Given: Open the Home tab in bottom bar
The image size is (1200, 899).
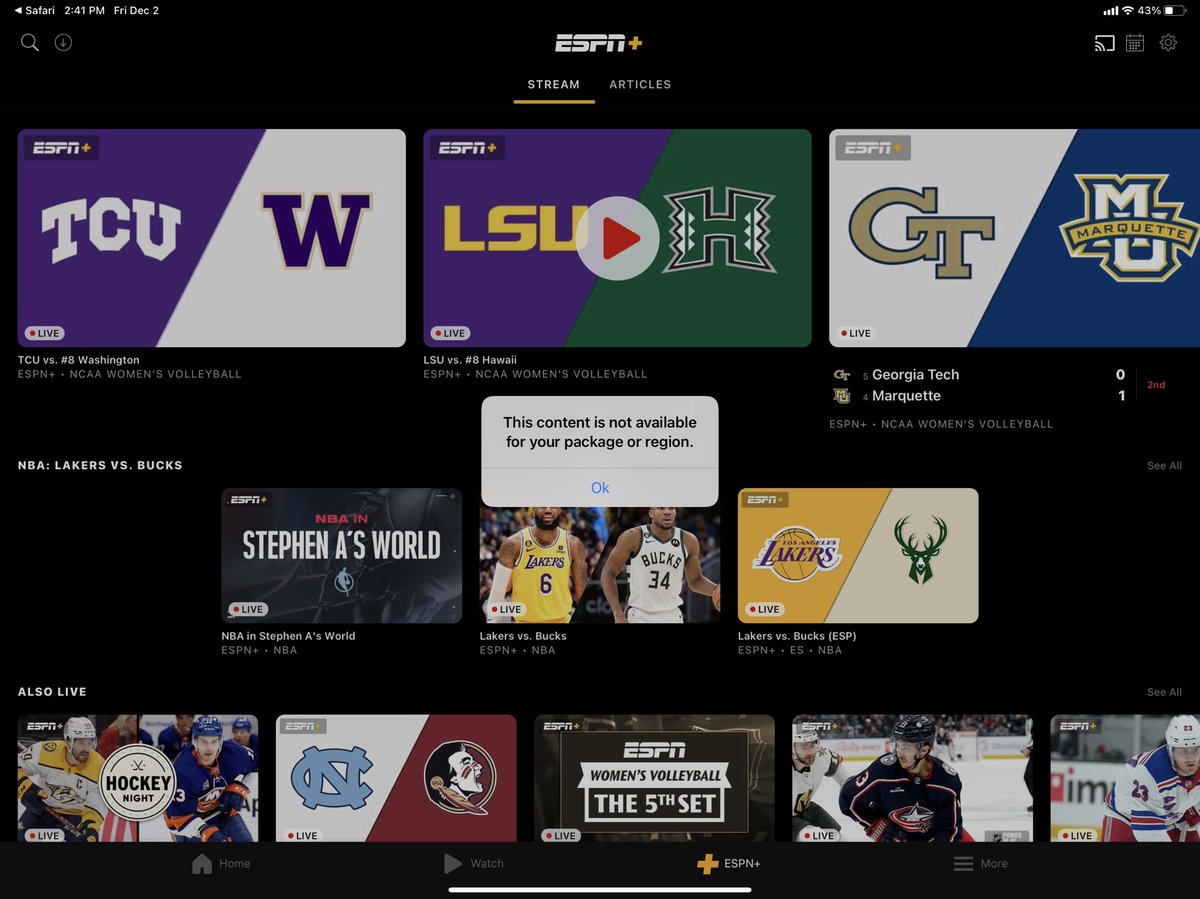Looking at the screenshot, I should pos(221,864).
